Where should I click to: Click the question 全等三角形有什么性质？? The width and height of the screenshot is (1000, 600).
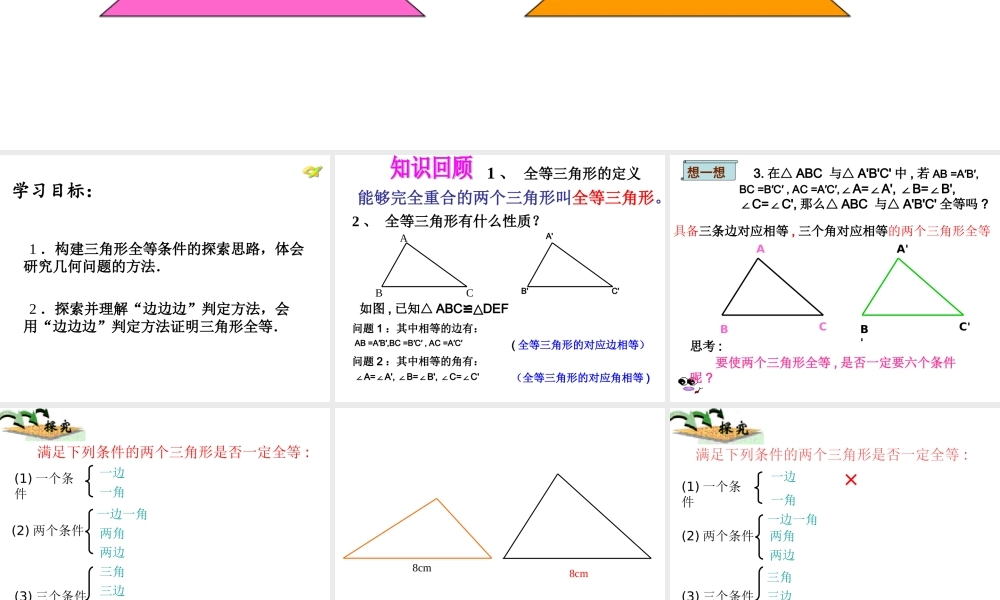click(463, 221)
